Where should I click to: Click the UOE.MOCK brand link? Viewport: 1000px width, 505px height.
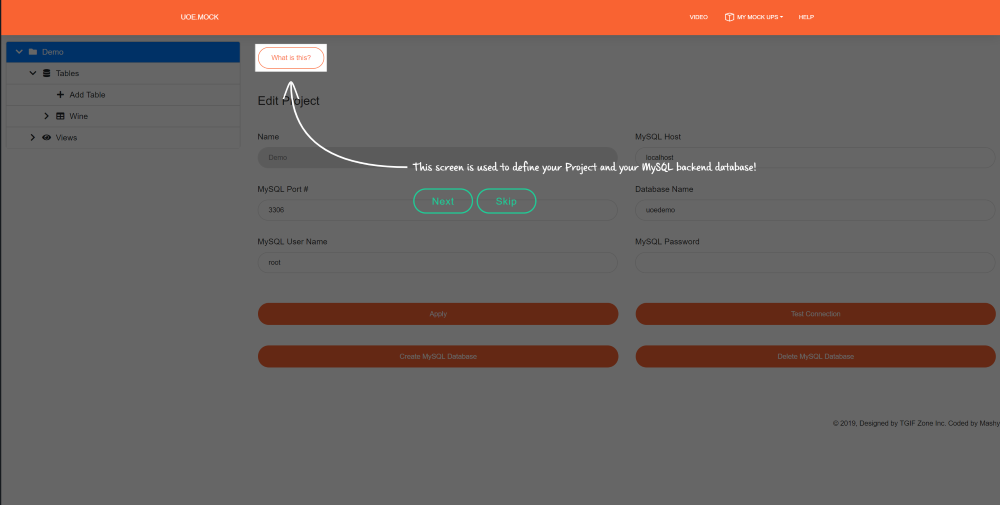[x=200, y=17]
